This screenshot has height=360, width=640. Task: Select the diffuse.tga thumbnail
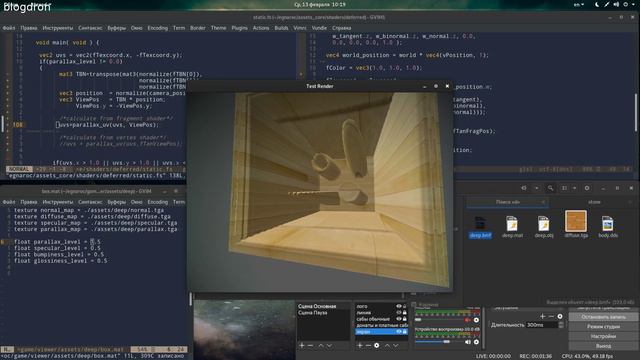pos(576,221)
